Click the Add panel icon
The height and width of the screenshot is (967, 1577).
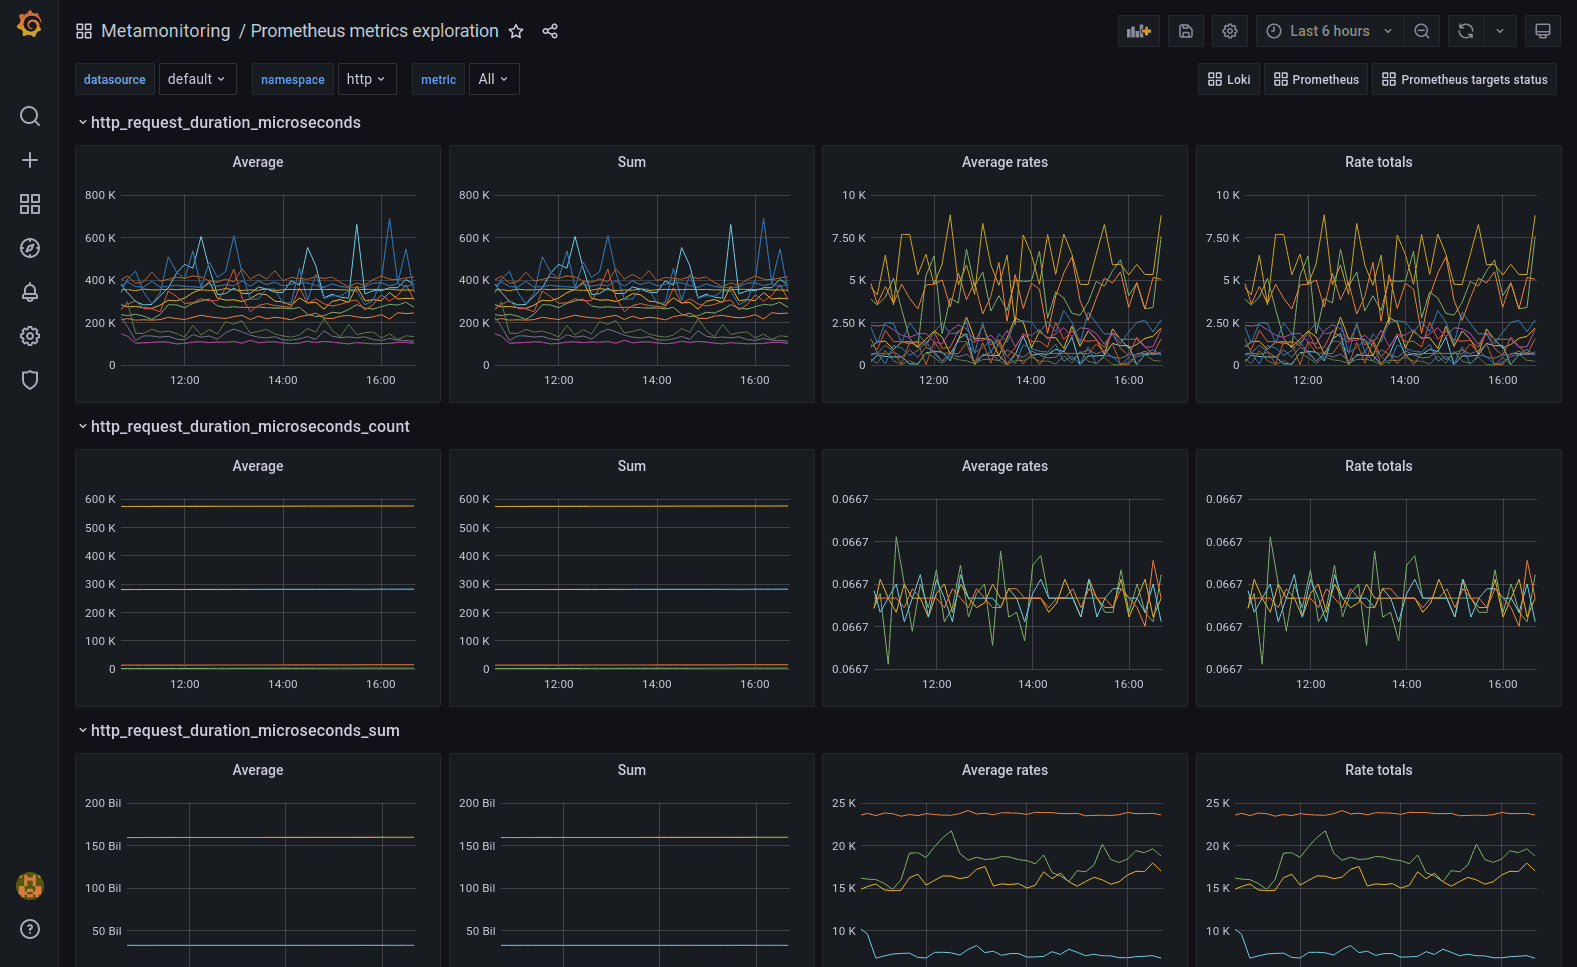point(1138,31)
